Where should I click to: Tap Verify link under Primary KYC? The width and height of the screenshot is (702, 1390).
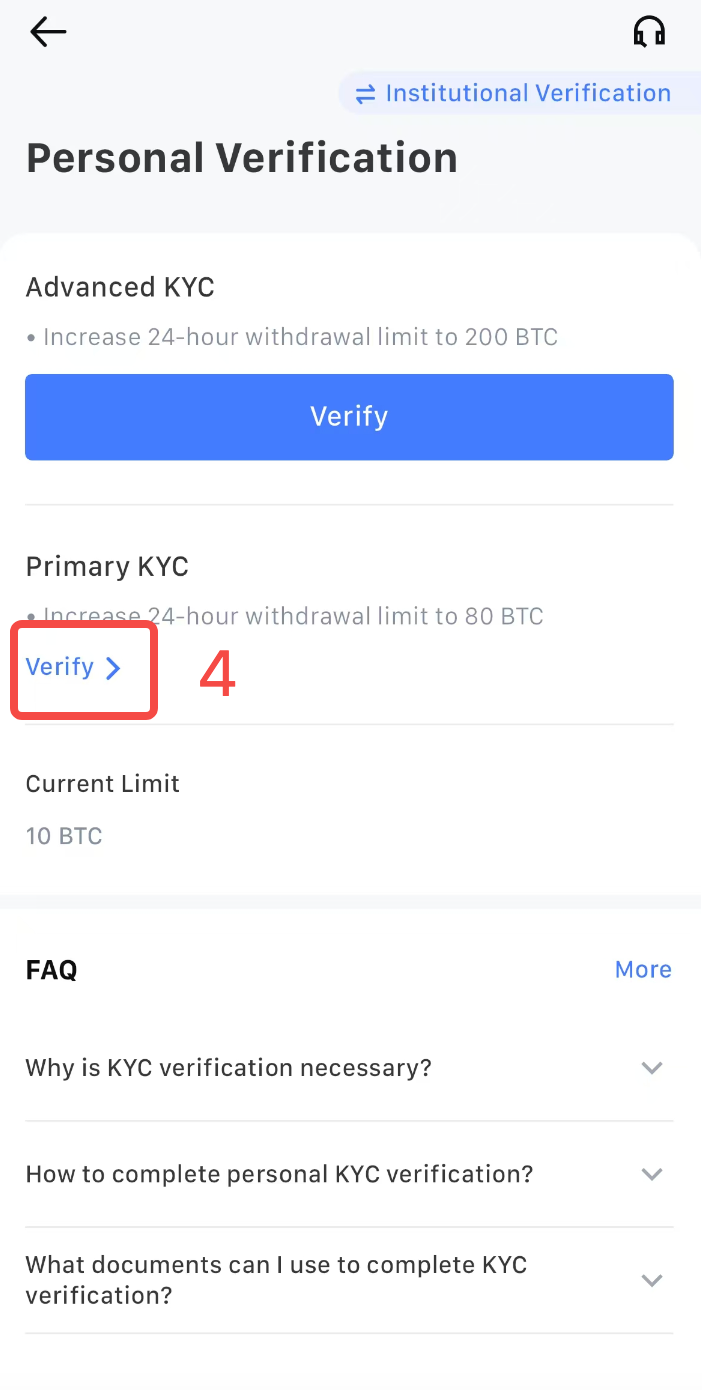point(60,667)
